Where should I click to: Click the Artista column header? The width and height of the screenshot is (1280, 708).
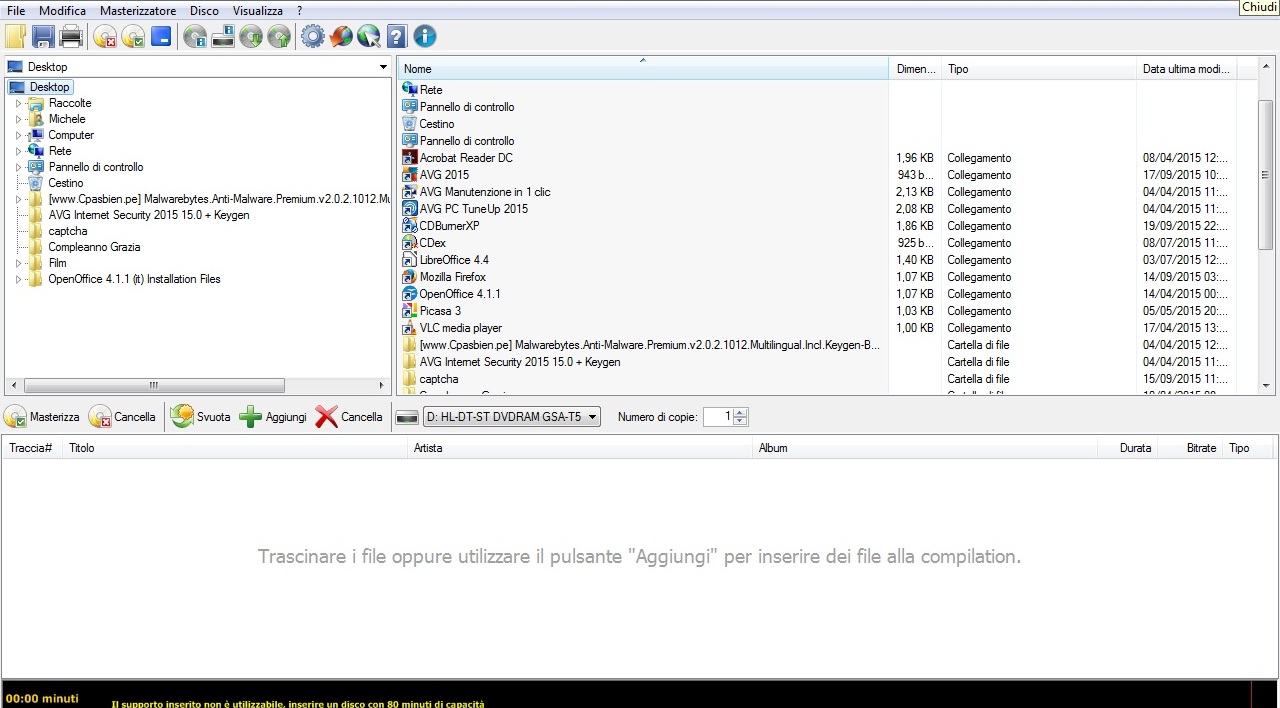580,448
